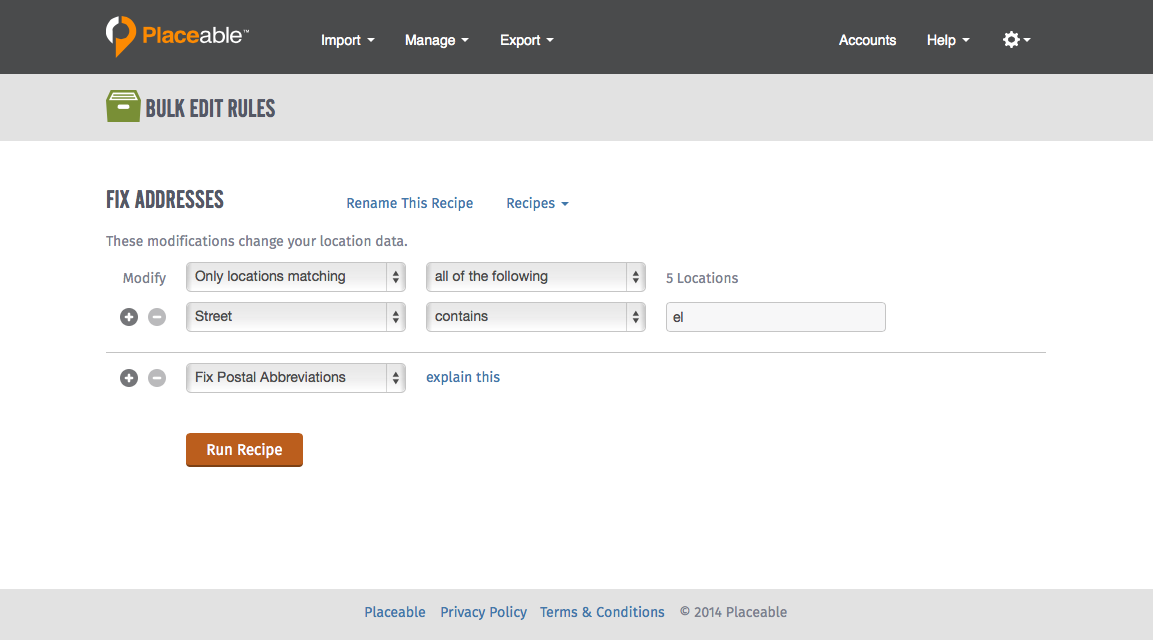Open the Street field dropdown

pos(295,317)
